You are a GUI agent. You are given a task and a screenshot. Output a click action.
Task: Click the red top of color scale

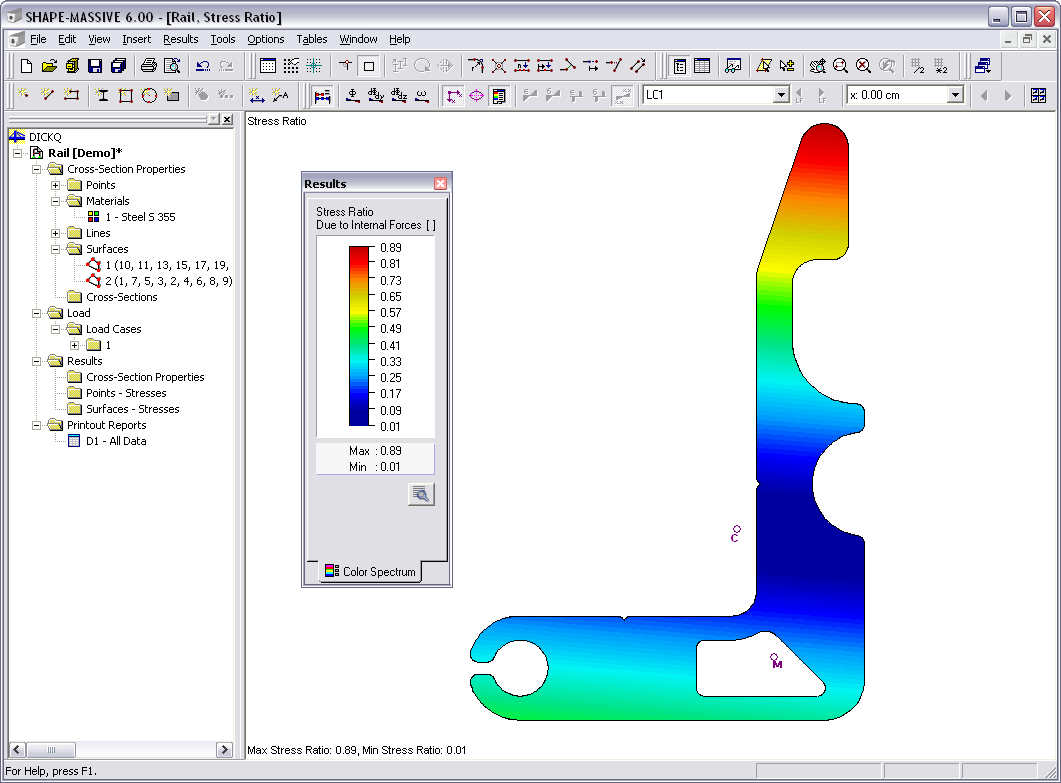click(x=359, y=251)
